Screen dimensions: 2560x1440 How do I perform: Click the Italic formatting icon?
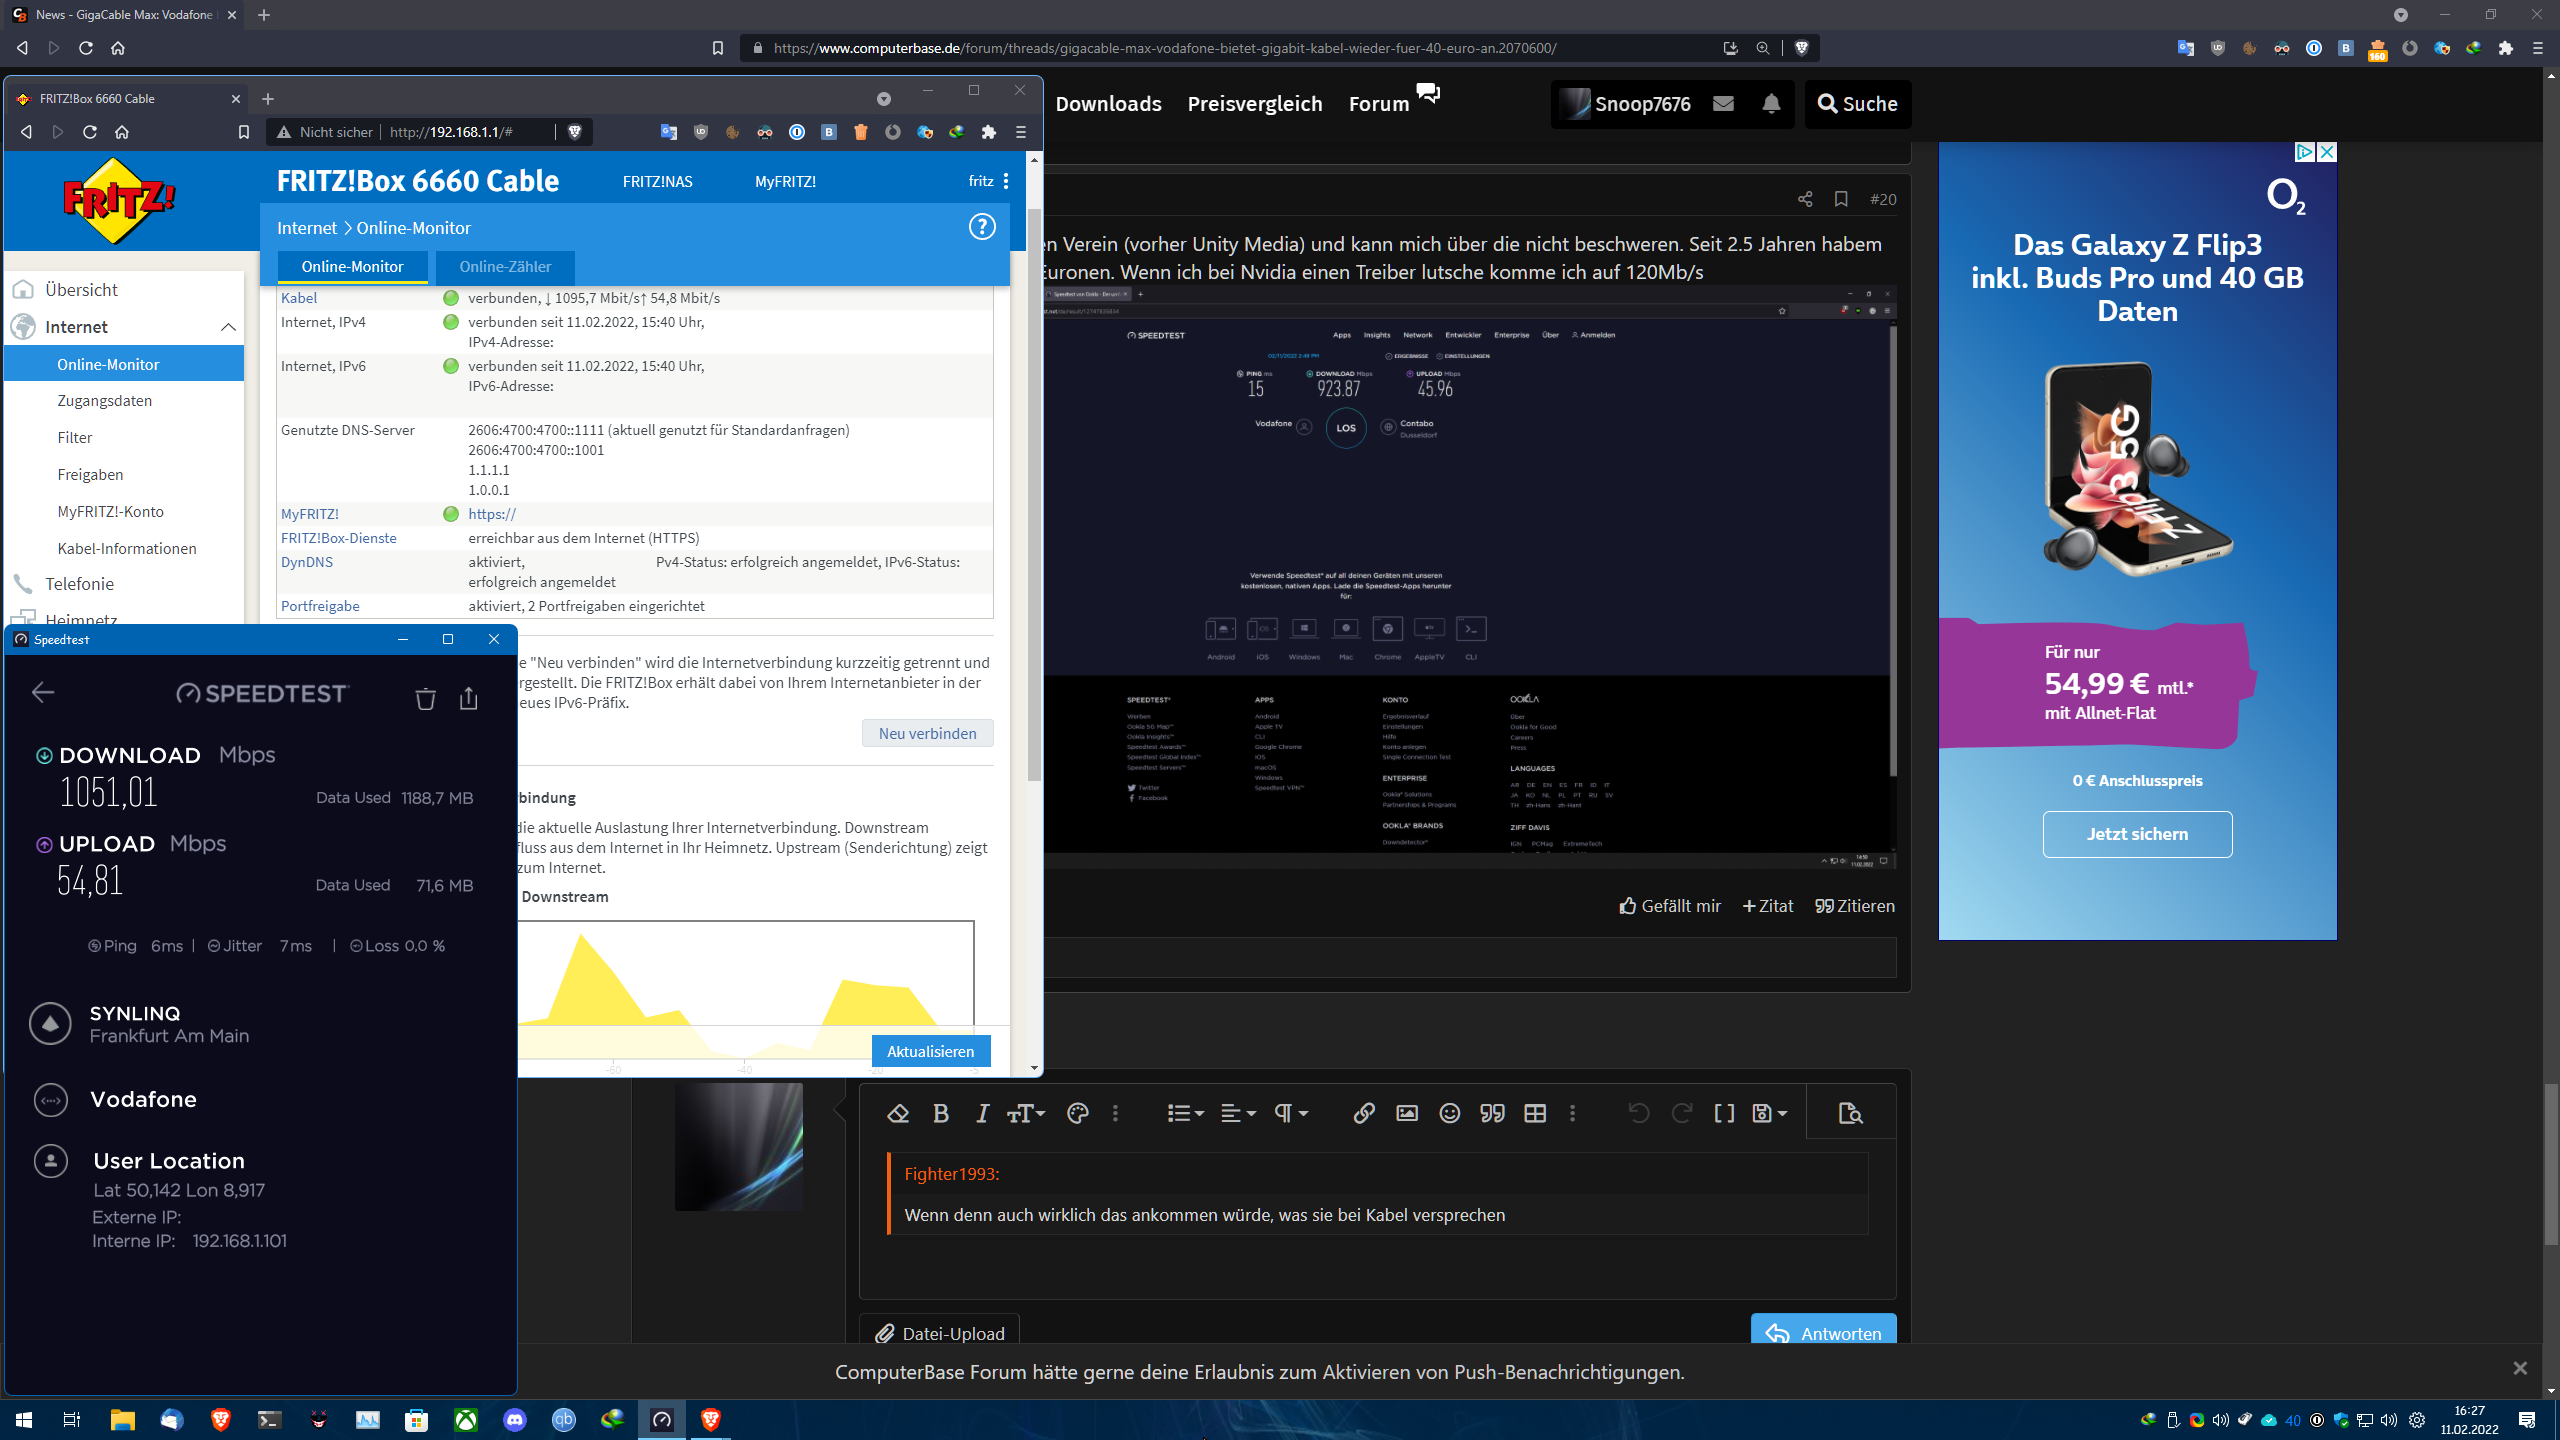click(982, 1113)
